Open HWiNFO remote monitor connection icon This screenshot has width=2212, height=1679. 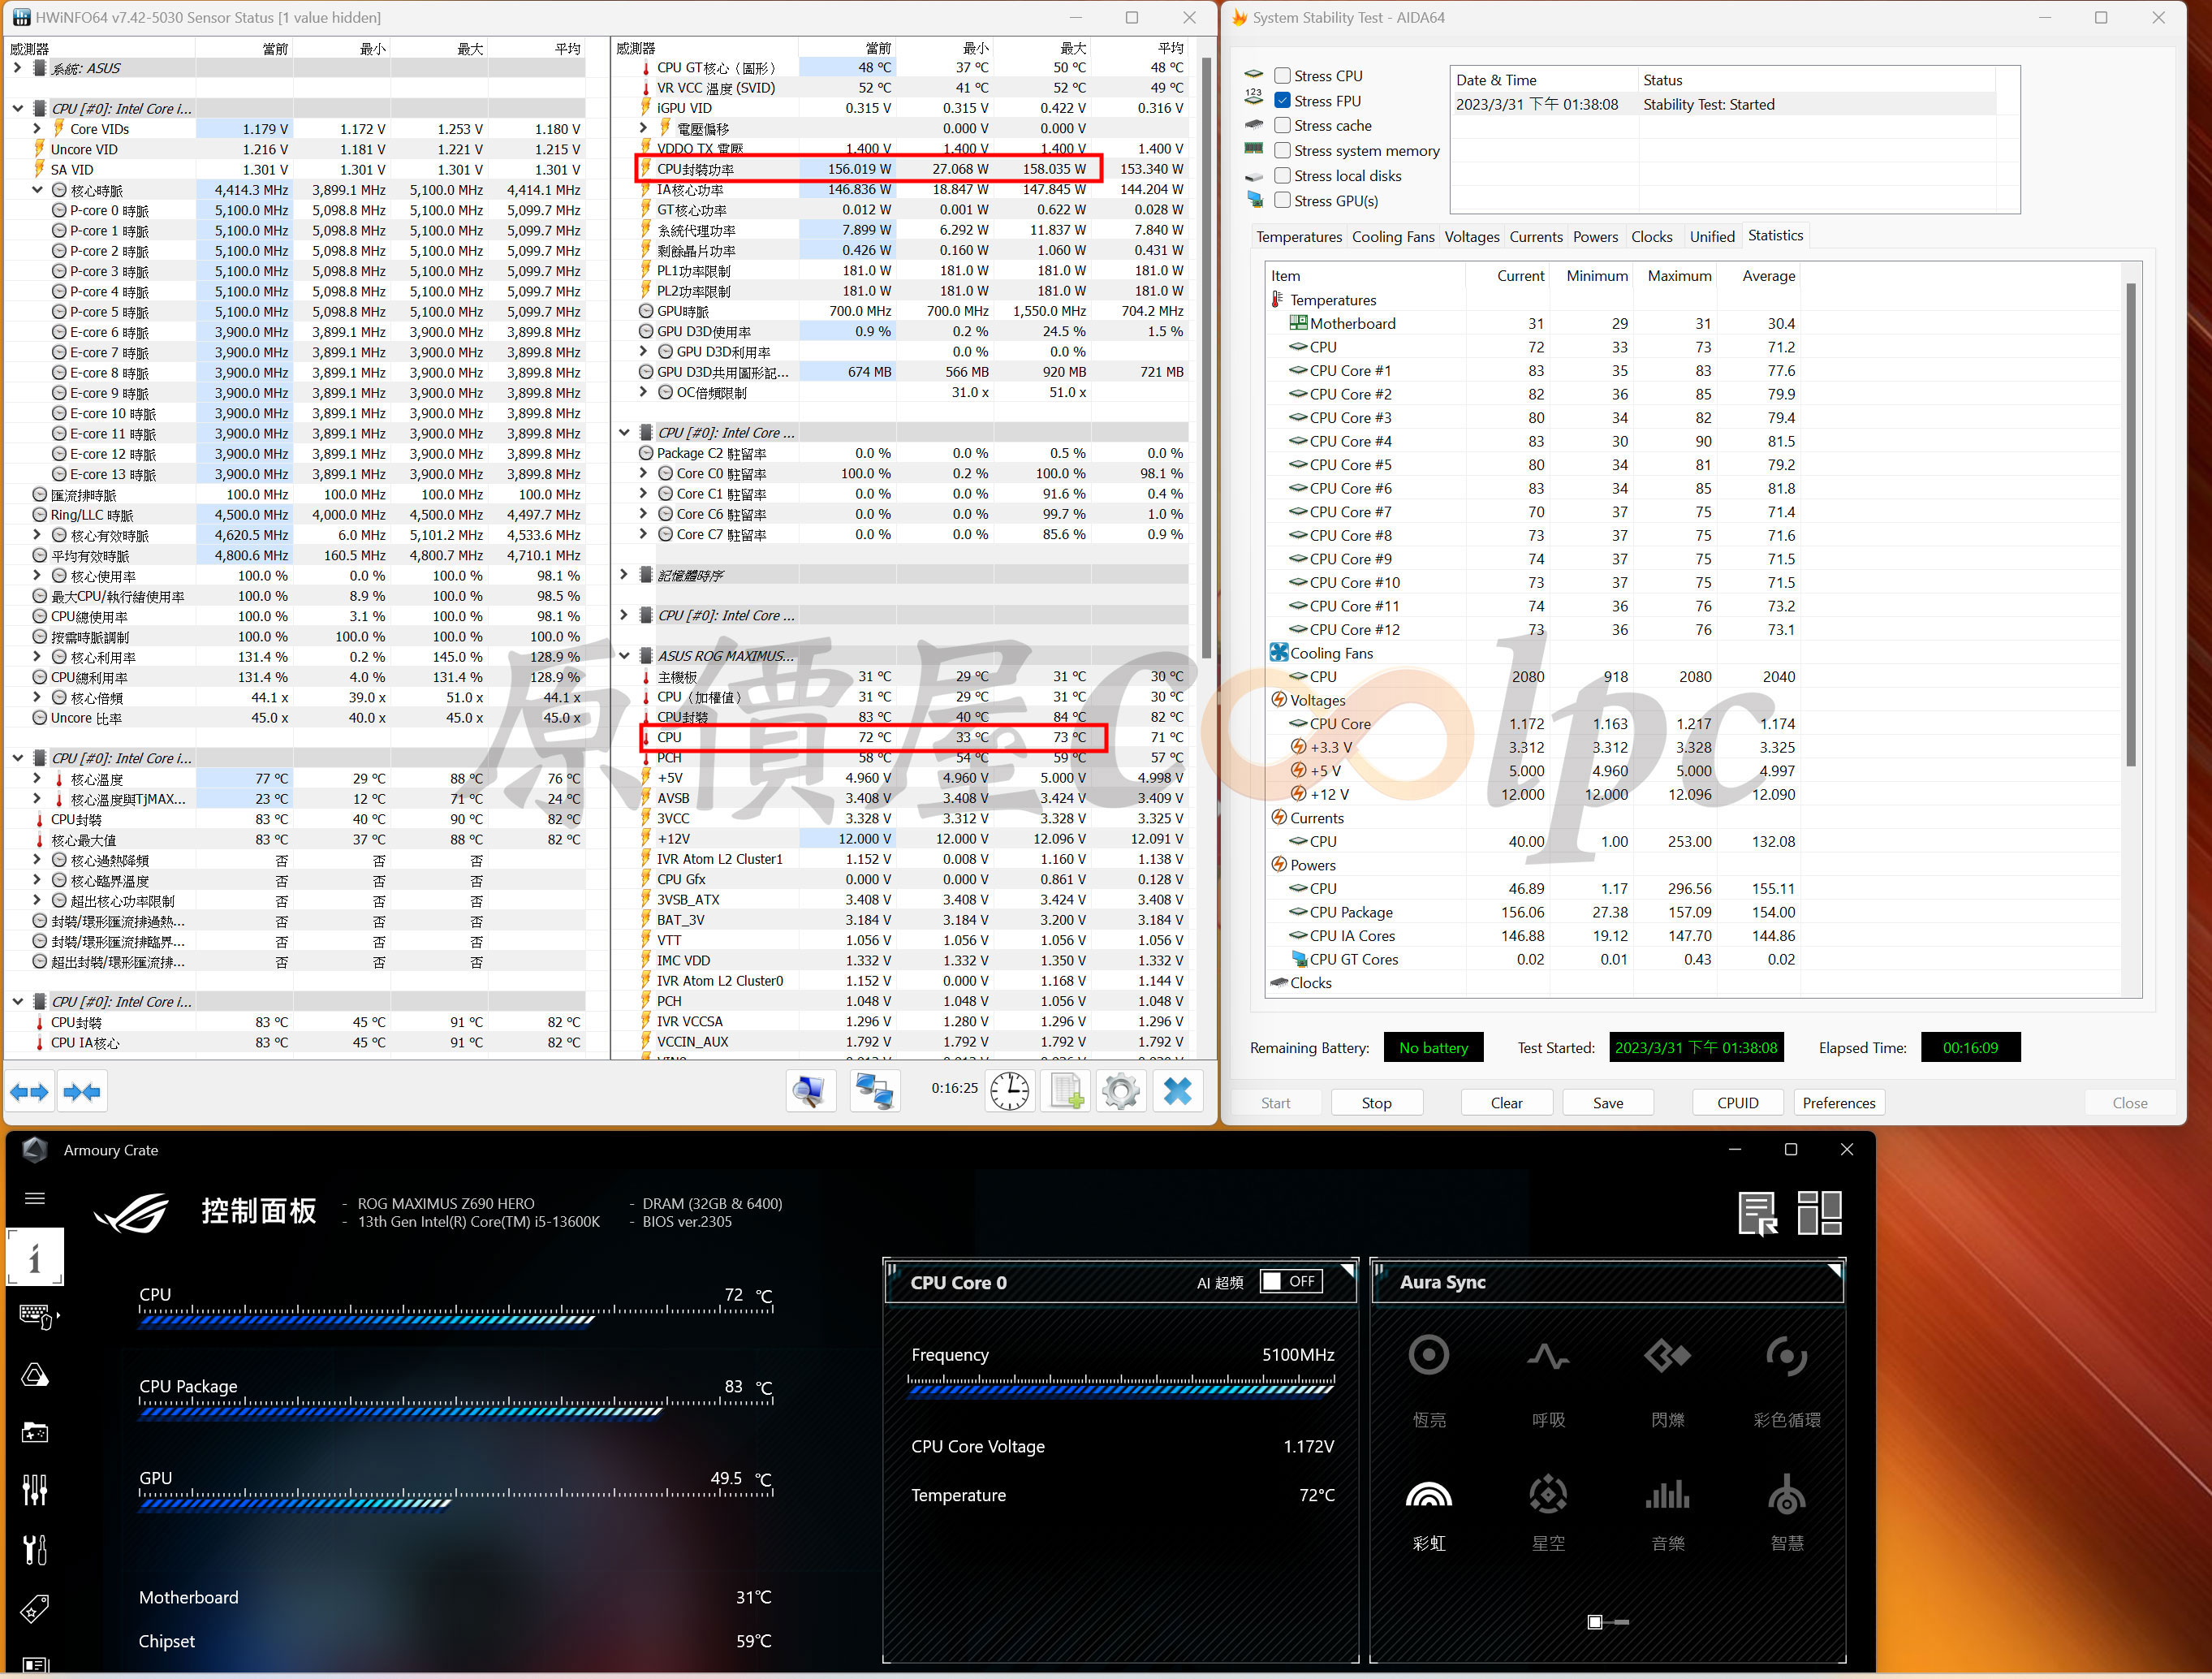tap(810, 1091)
